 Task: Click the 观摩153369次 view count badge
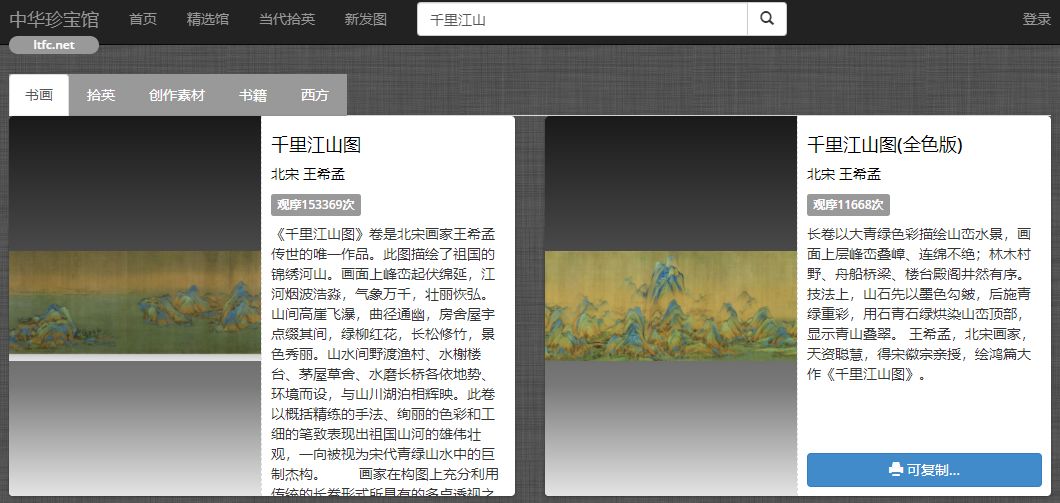[315, 205]
